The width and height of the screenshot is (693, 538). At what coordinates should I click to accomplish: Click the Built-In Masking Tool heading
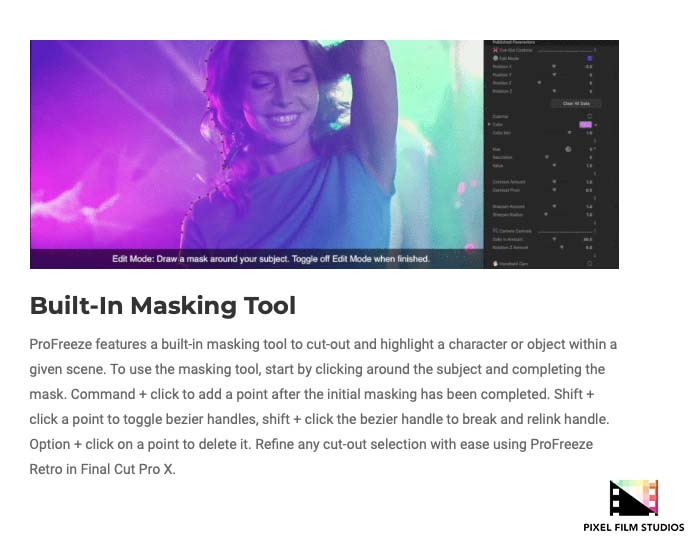[163, 305]
